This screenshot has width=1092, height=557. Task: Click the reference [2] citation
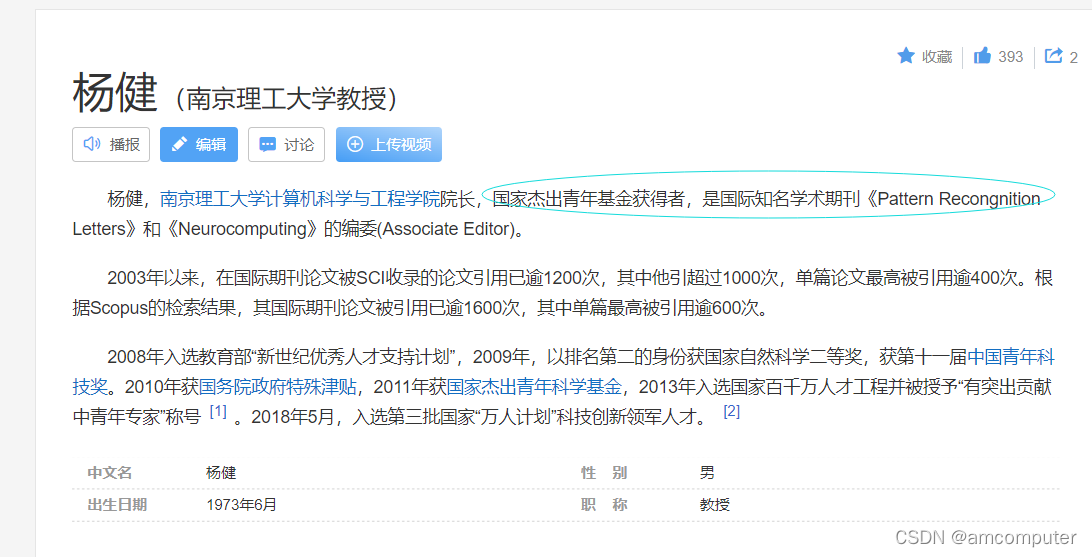point(731,411)
